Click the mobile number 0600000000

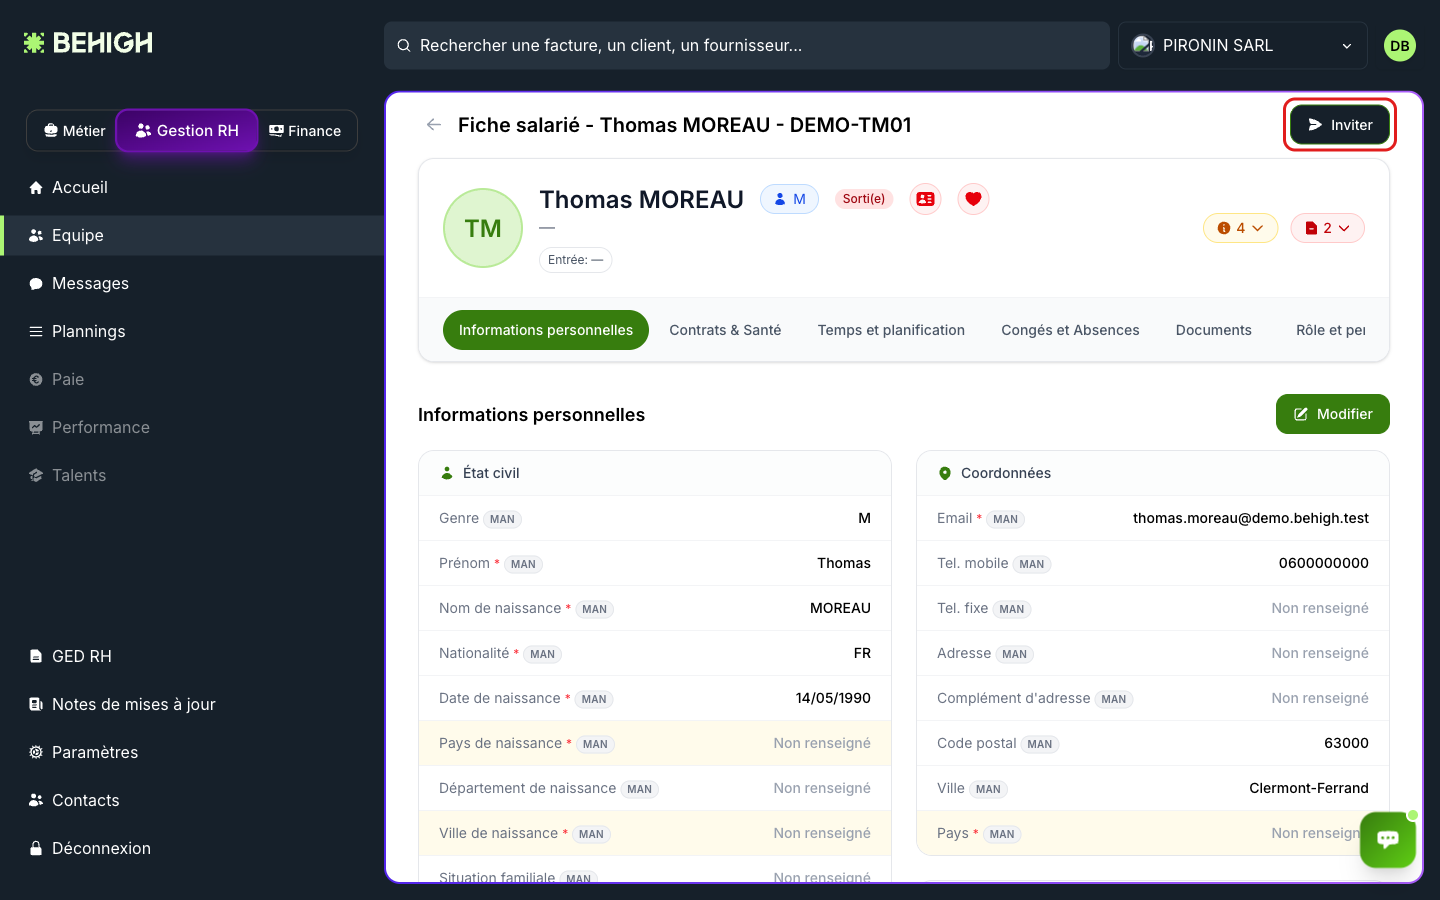tap(1323, 563)
